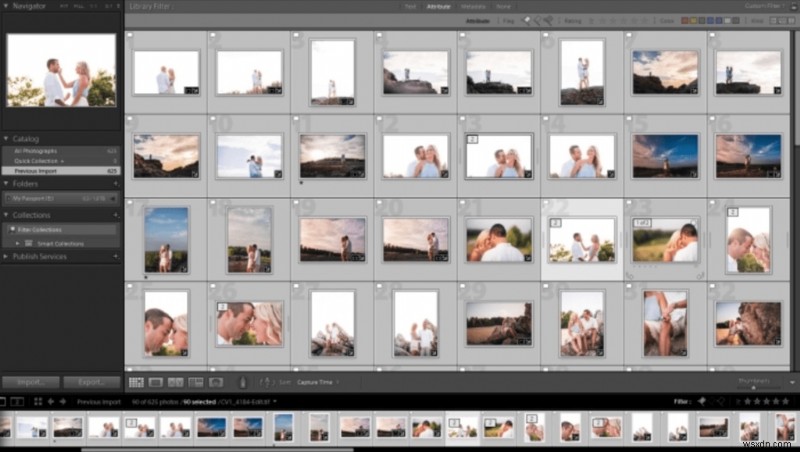Expand the Publish Services panel
The image size is (800, 452).
coord(6,257)
